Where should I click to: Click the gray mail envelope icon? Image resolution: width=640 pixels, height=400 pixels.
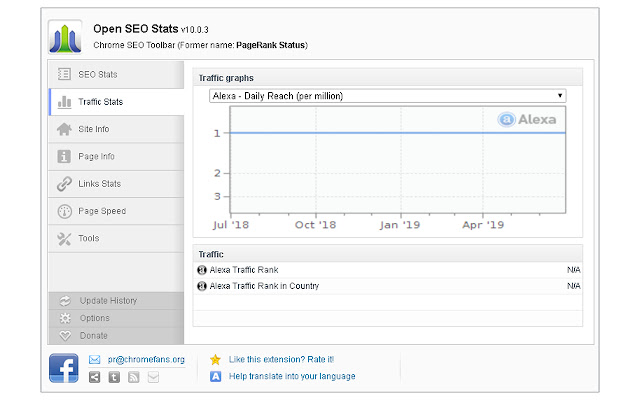(x=153, y=377)
